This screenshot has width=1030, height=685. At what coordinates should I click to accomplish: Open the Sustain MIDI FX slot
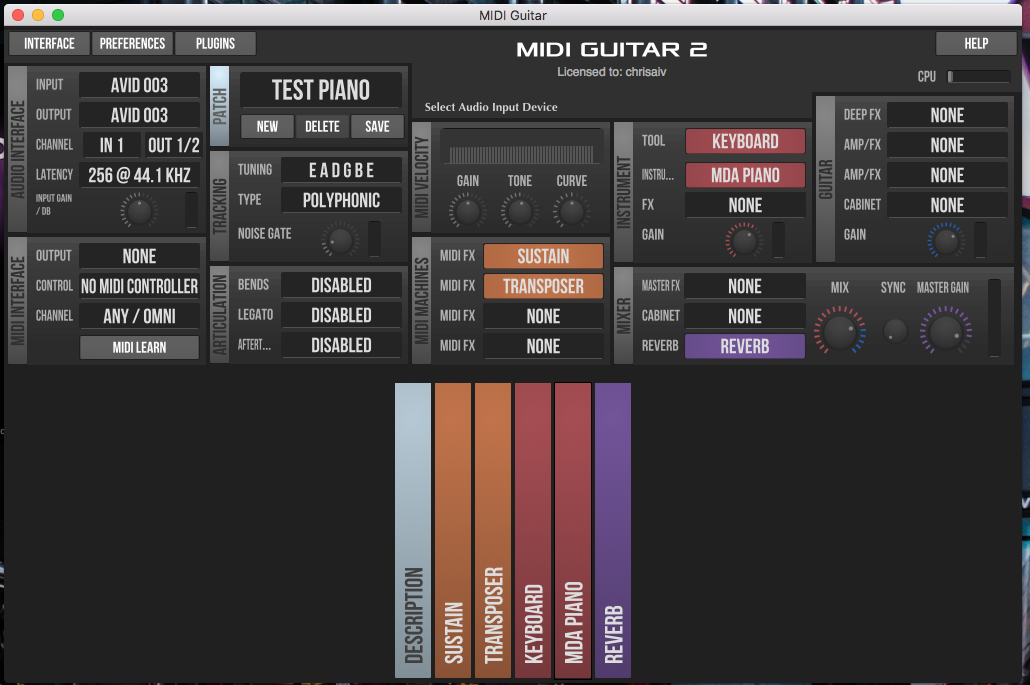(x=543, y=256)
